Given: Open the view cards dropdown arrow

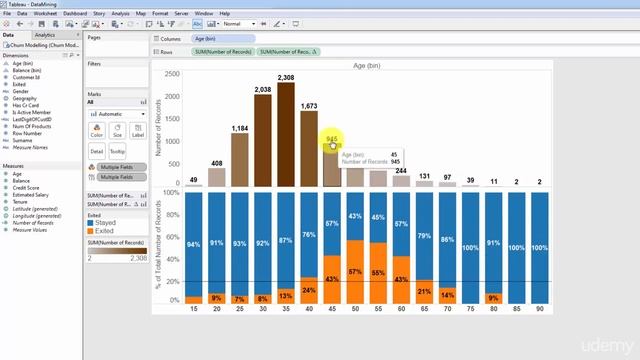Looking at the screenshot, I should [x=218, y=24].
